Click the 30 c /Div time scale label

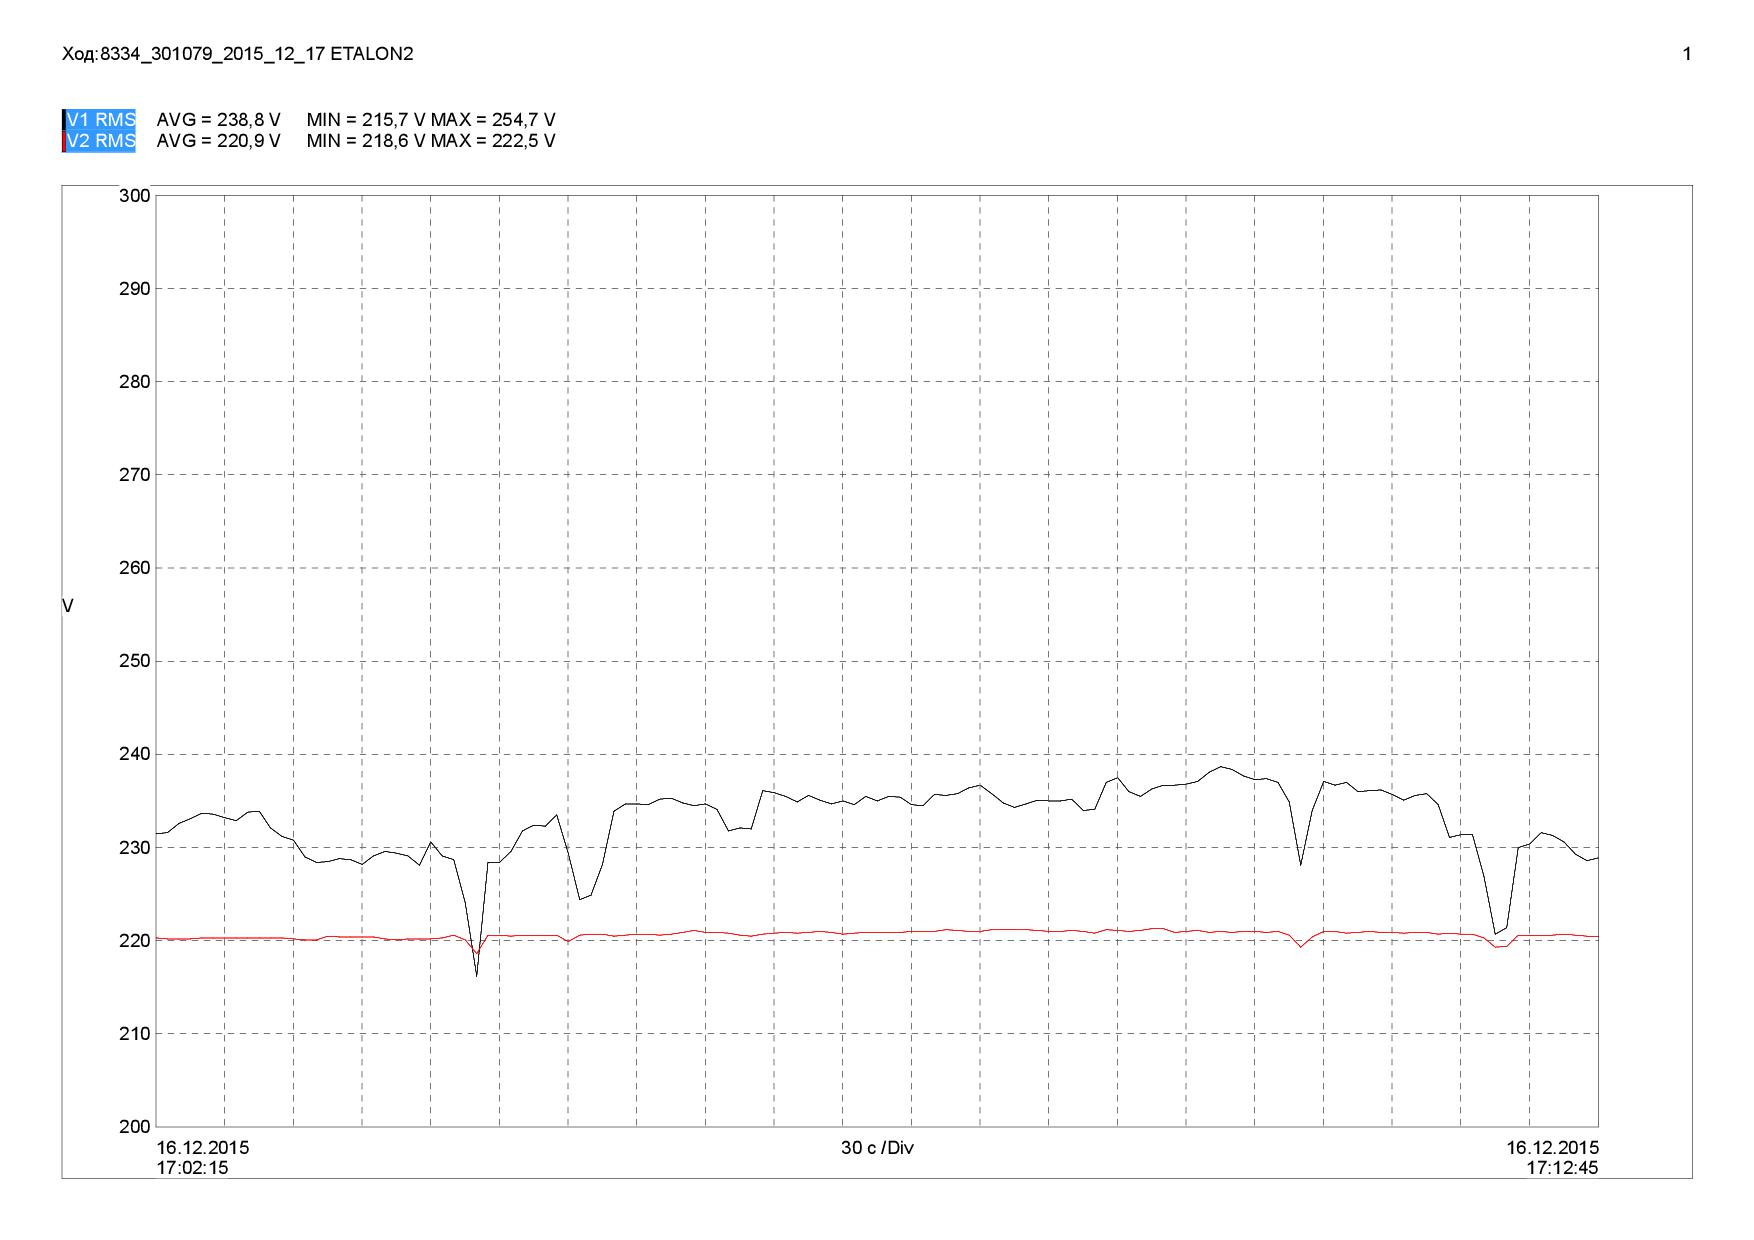(877, 1147)
